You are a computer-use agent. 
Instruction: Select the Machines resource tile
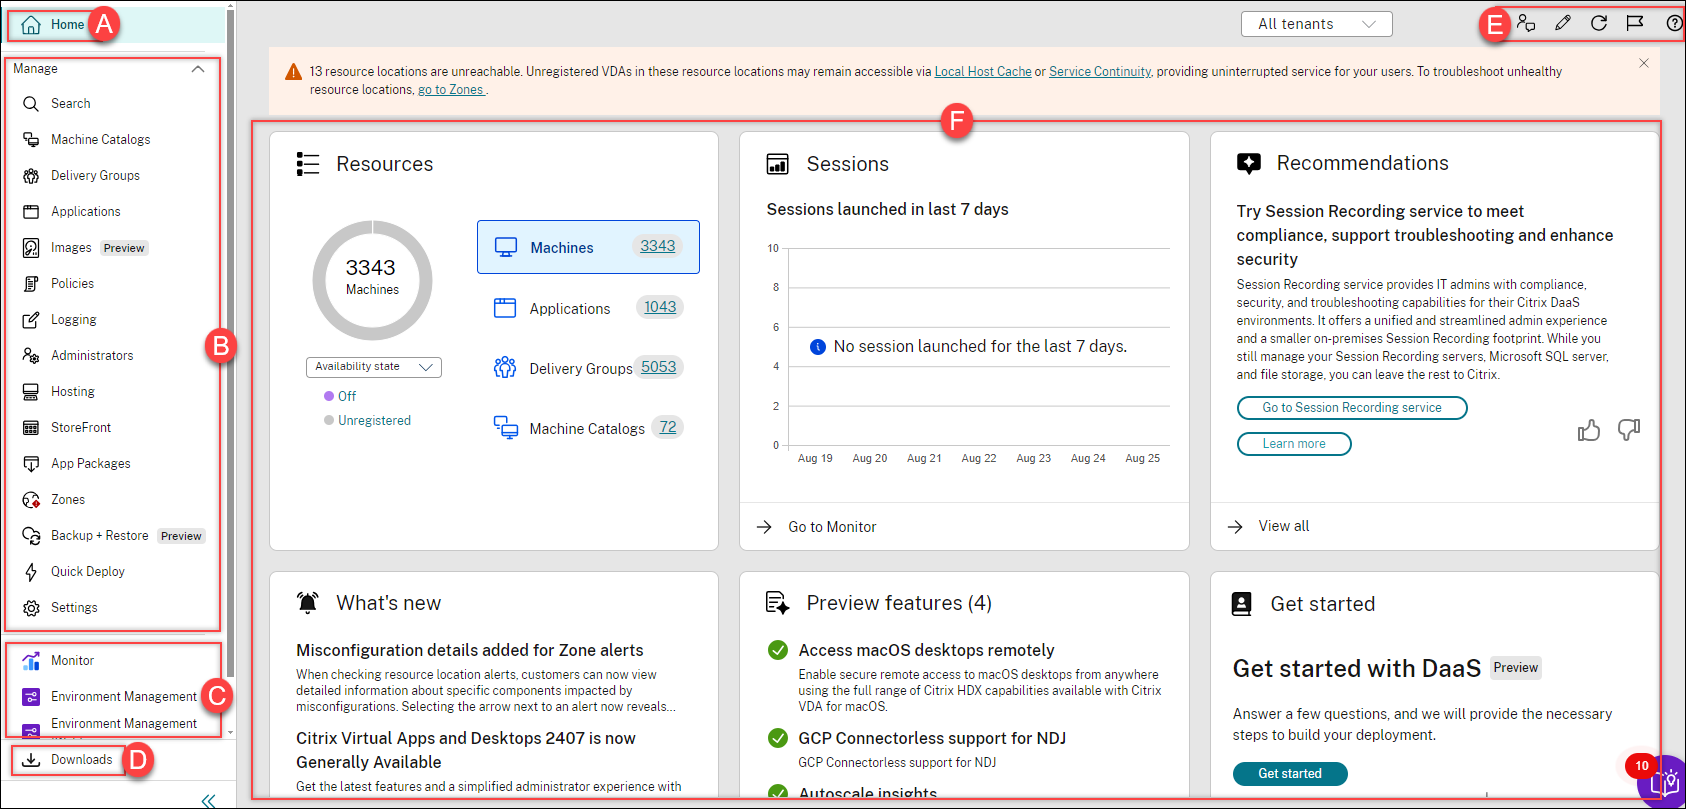pyautogui.click(x=588, y=247)
